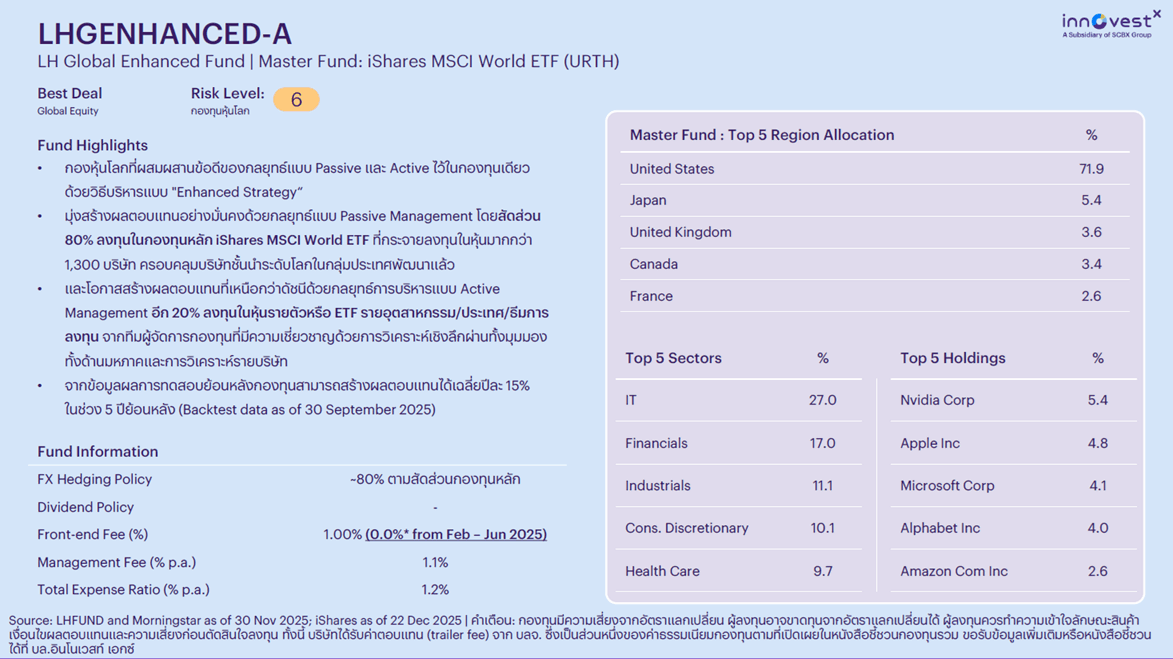
Task: Click the 0.0% from Feb – Jun 2025 link
Action: coord(456,535)
